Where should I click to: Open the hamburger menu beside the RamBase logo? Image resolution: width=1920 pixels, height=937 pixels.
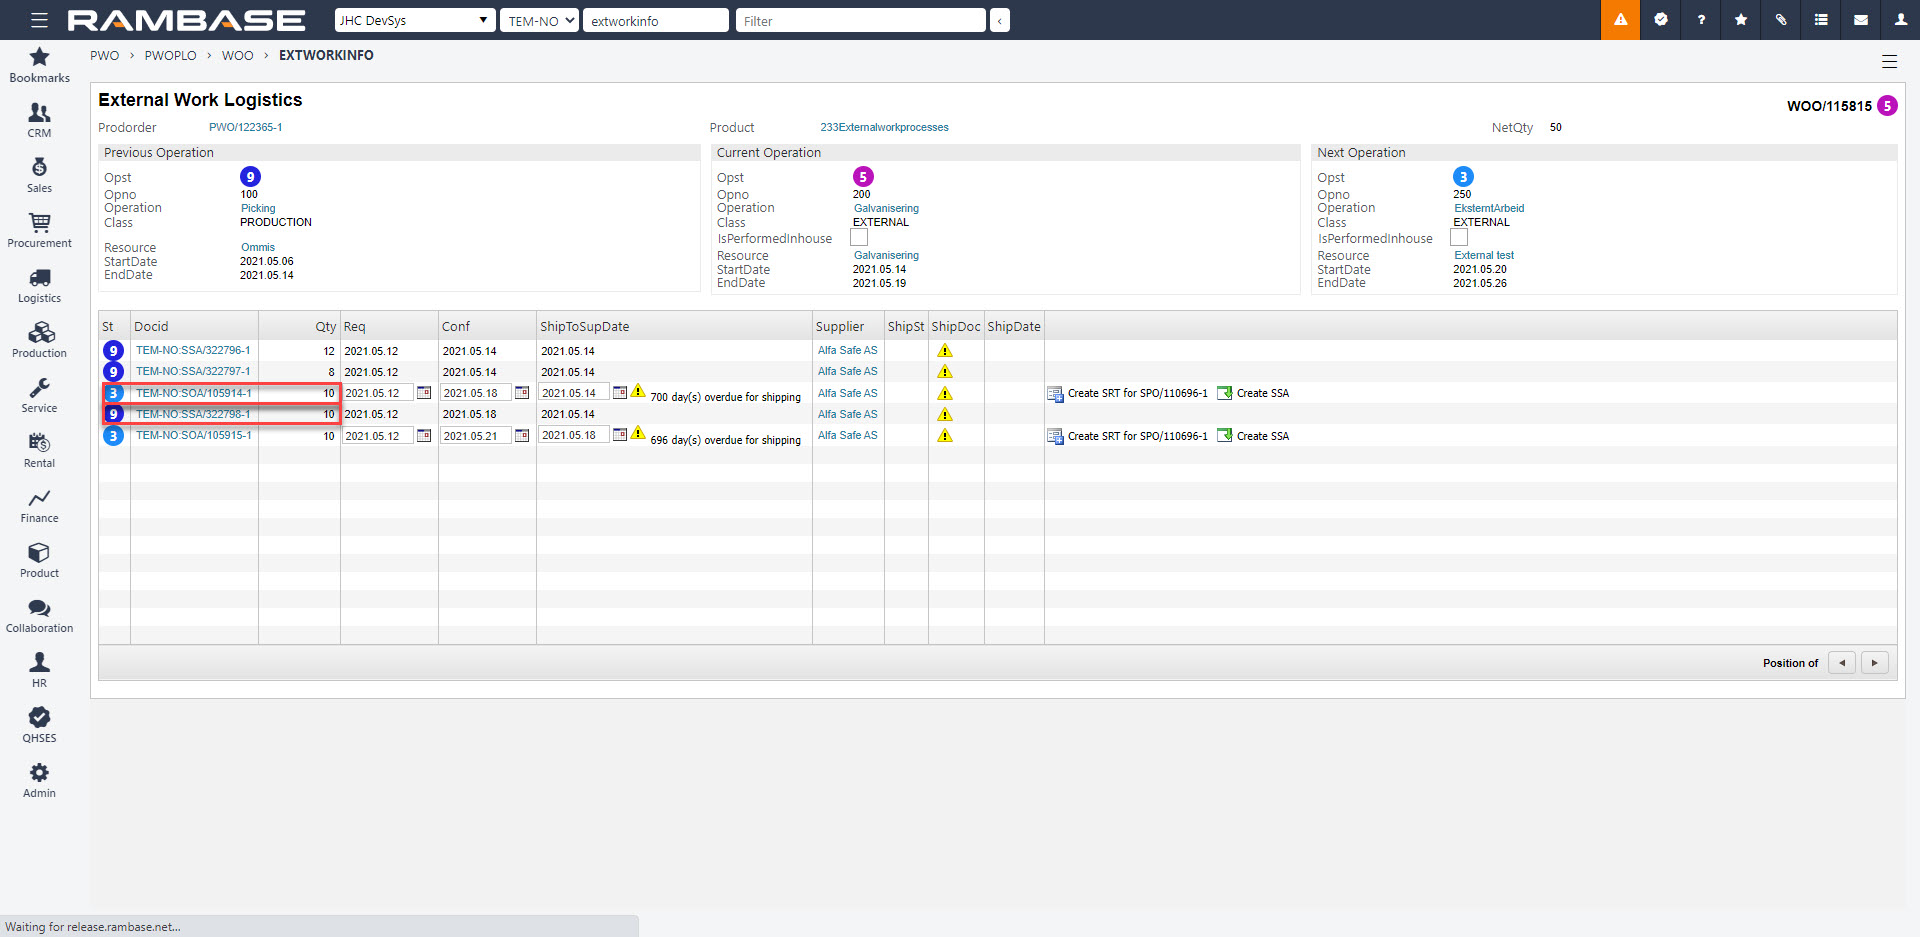[39, 20]
